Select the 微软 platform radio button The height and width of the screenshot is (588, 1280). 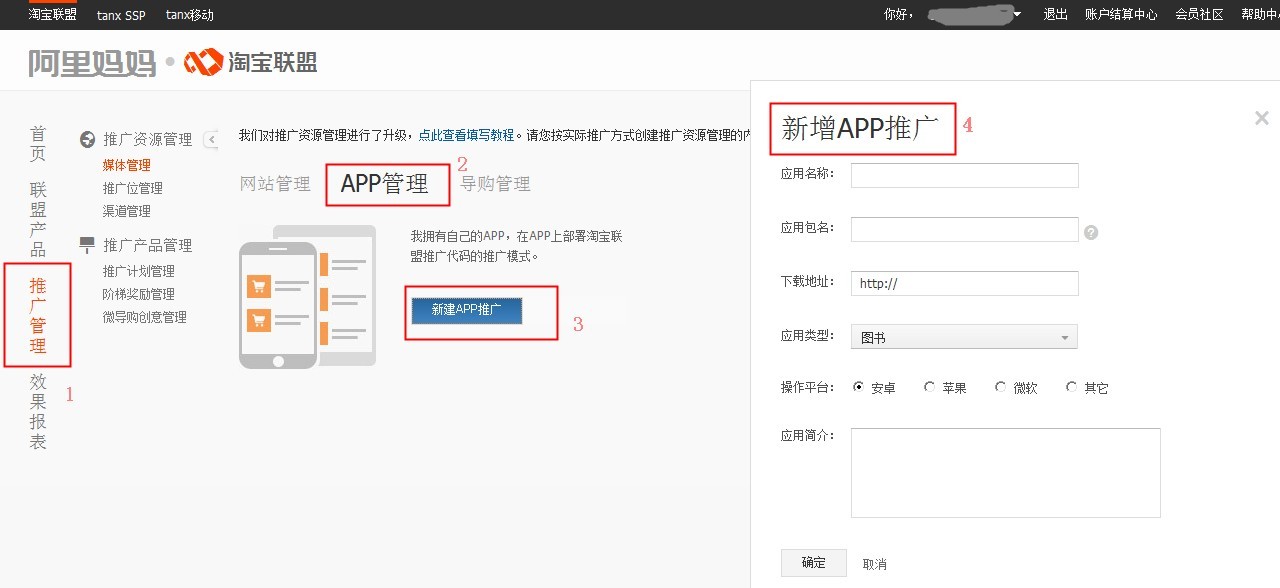(x=1000, y=387)
